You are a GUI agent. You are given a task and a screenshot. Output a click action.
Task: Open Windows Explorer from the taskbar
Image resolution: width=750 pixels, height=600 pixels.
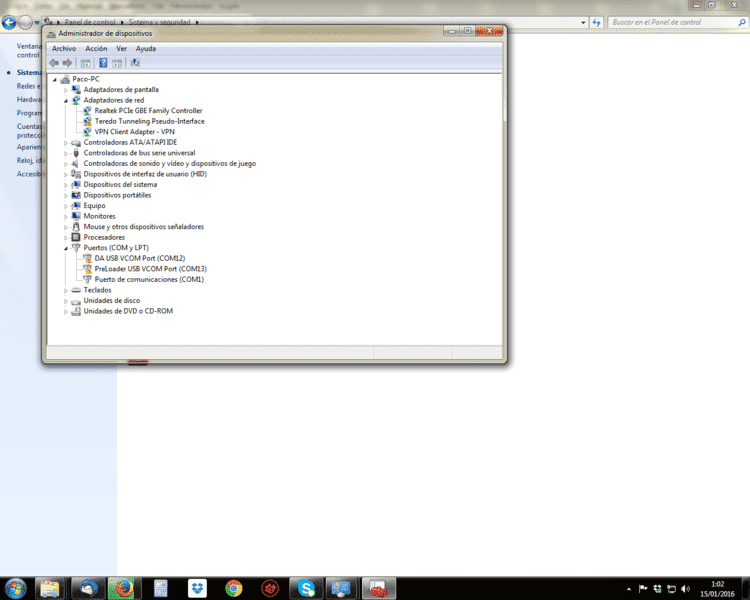[50, 588]
